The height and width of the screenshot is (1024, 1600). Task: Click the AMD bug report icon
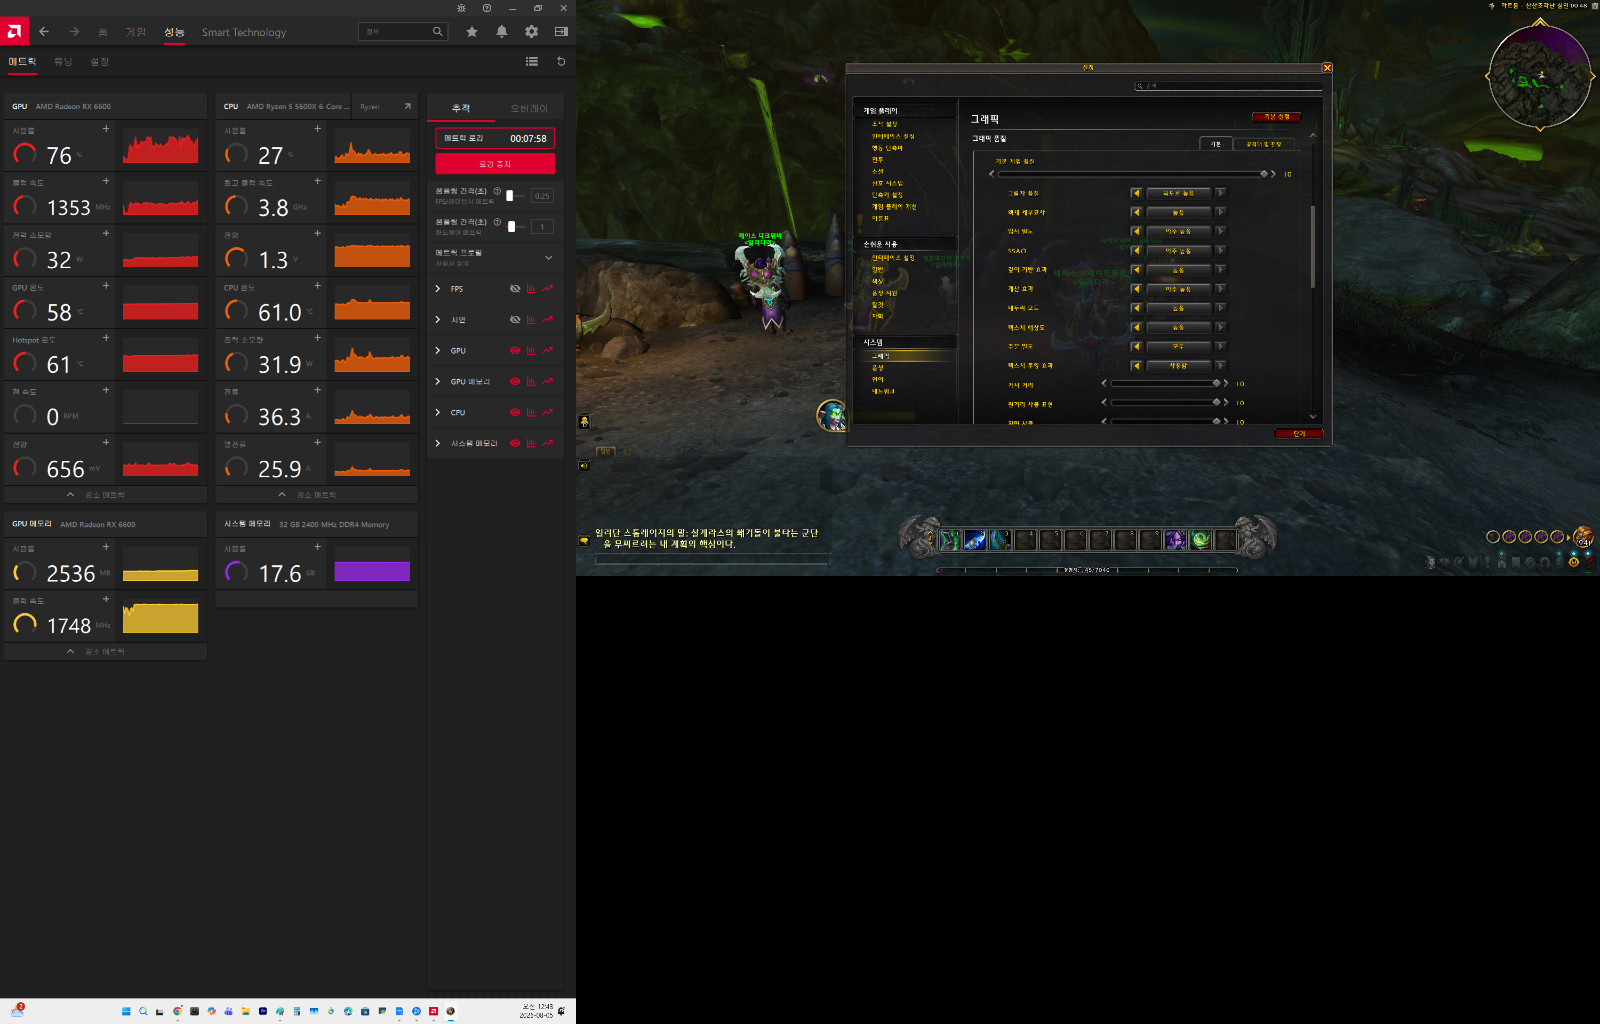pos(461,8)
